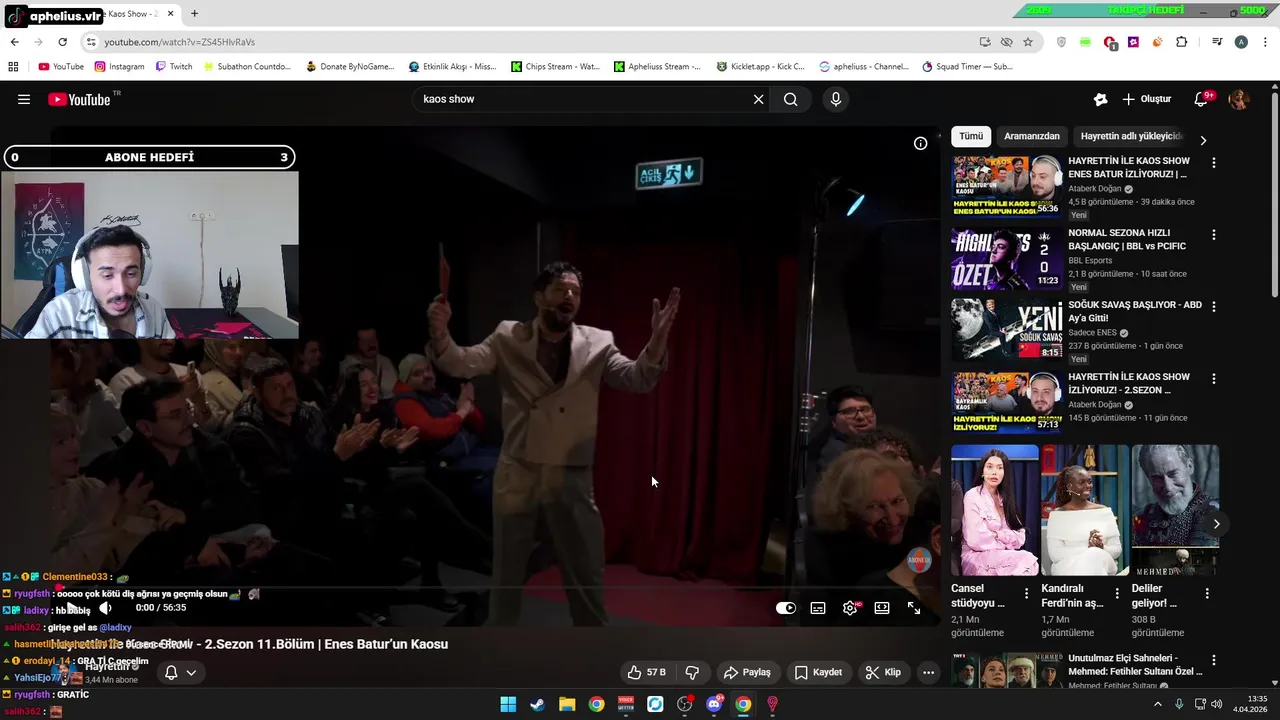The height and width of the screenshot is (720, 1280).
Task: Open Discord from taskbar
Action: (714, 704)
